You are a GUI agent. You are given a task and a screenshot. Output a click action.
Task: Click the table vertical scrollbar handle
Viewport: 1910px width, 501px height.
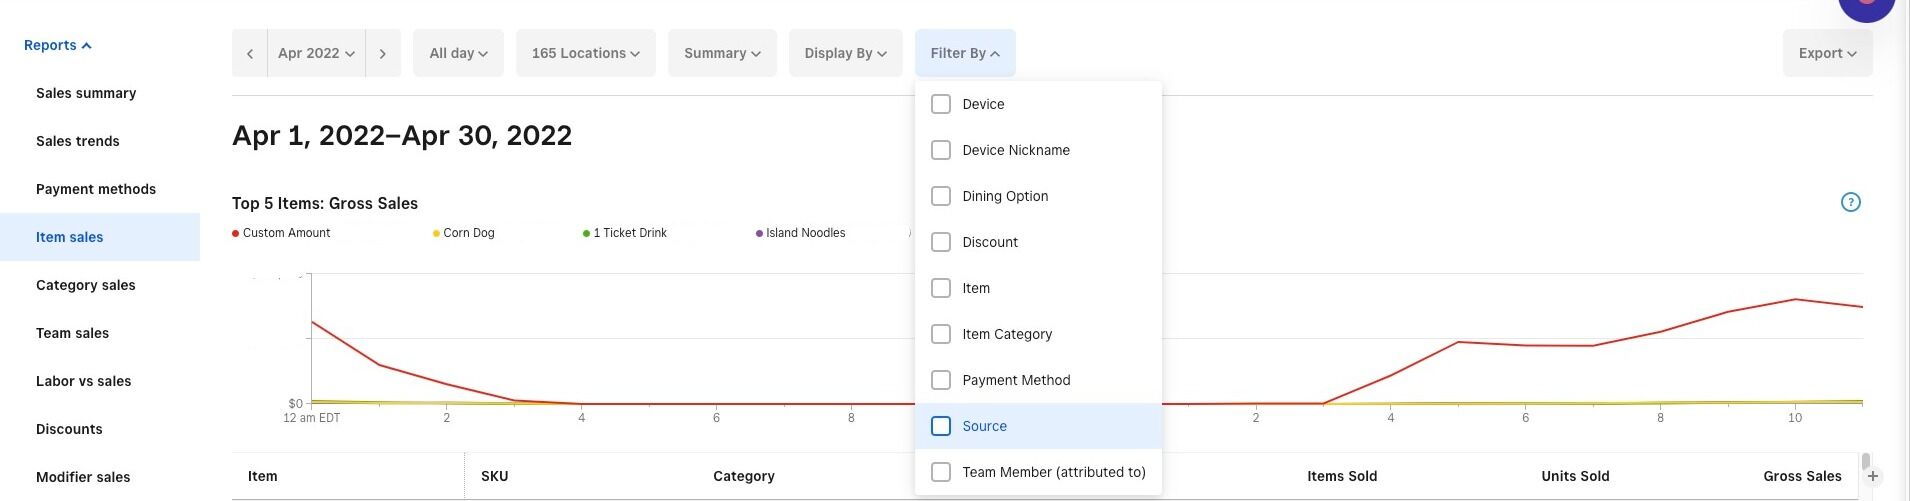1865,462
